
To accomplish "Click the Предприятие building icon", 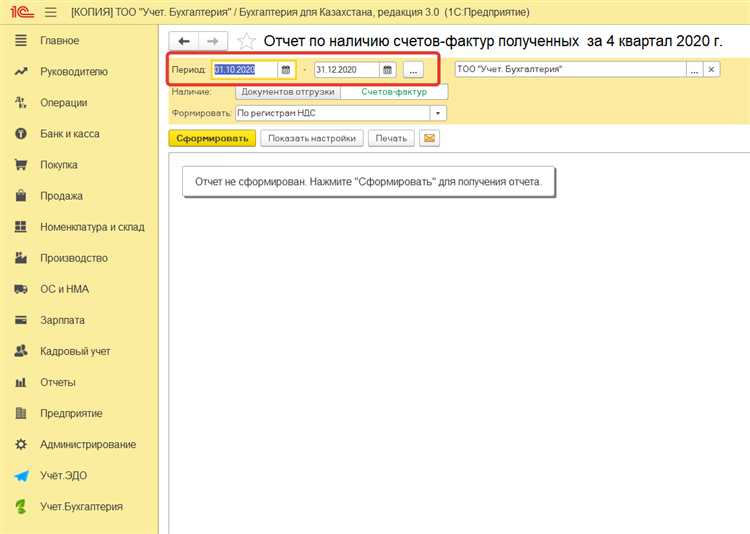I will tap(21, 413).
